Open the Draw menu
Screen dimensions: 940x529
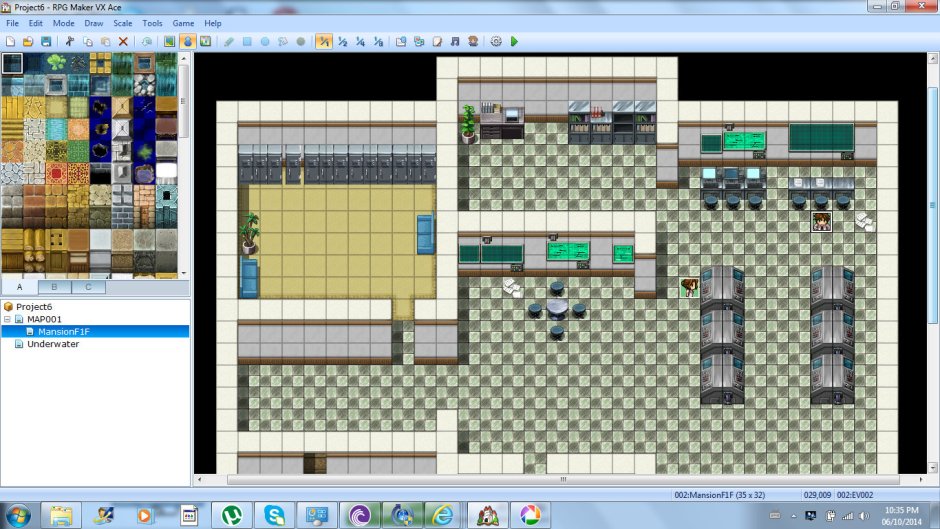click(x=94, y=23)
